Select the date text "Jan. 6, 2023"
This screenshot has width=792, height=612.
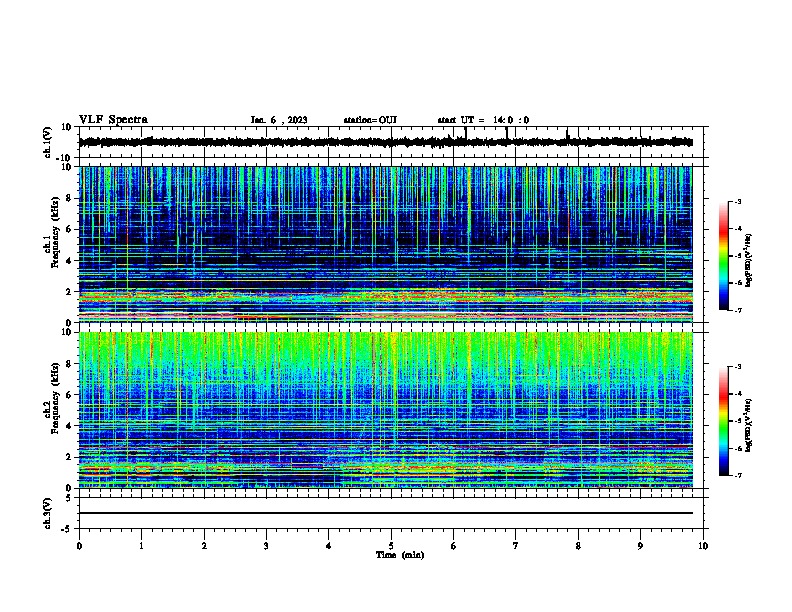tap(279, 120)
